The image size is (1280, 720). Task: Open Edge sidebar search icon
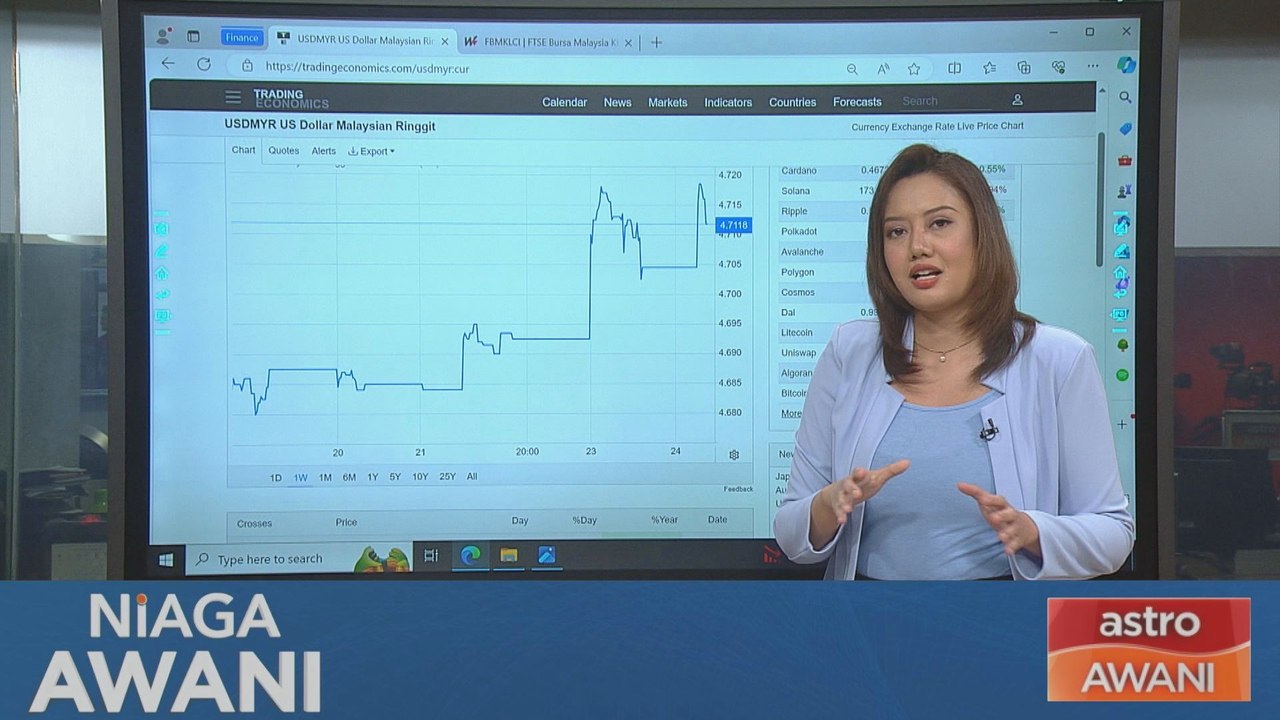click(x=1125, y=98)
